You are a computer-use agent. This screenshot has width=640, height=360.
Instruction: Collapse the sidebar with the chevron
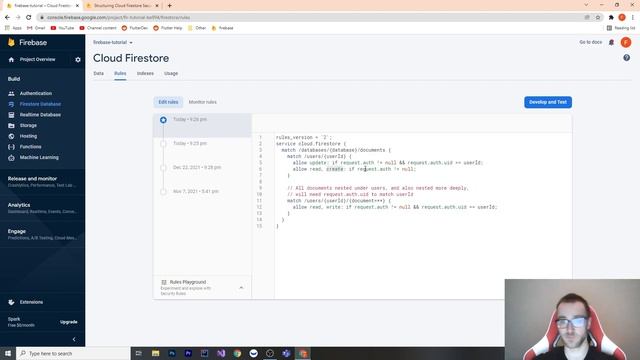74,339
